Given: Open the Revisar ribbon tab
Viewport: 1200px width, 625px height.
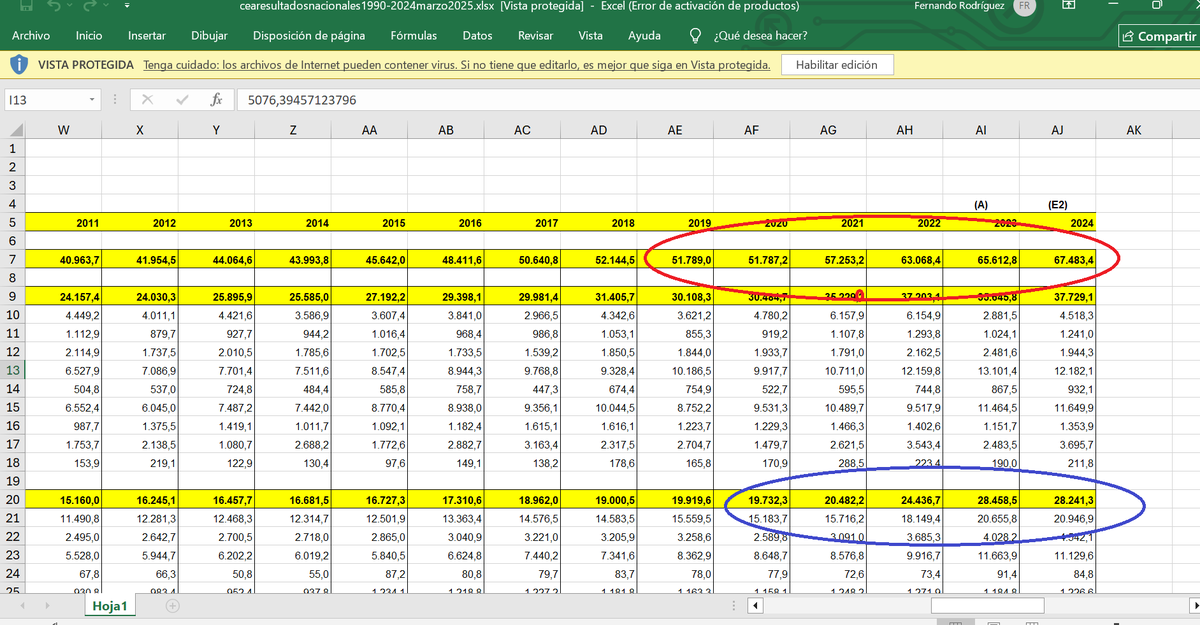Looking at the screenshot, I should pyautogui.click(x=535, y=36).
